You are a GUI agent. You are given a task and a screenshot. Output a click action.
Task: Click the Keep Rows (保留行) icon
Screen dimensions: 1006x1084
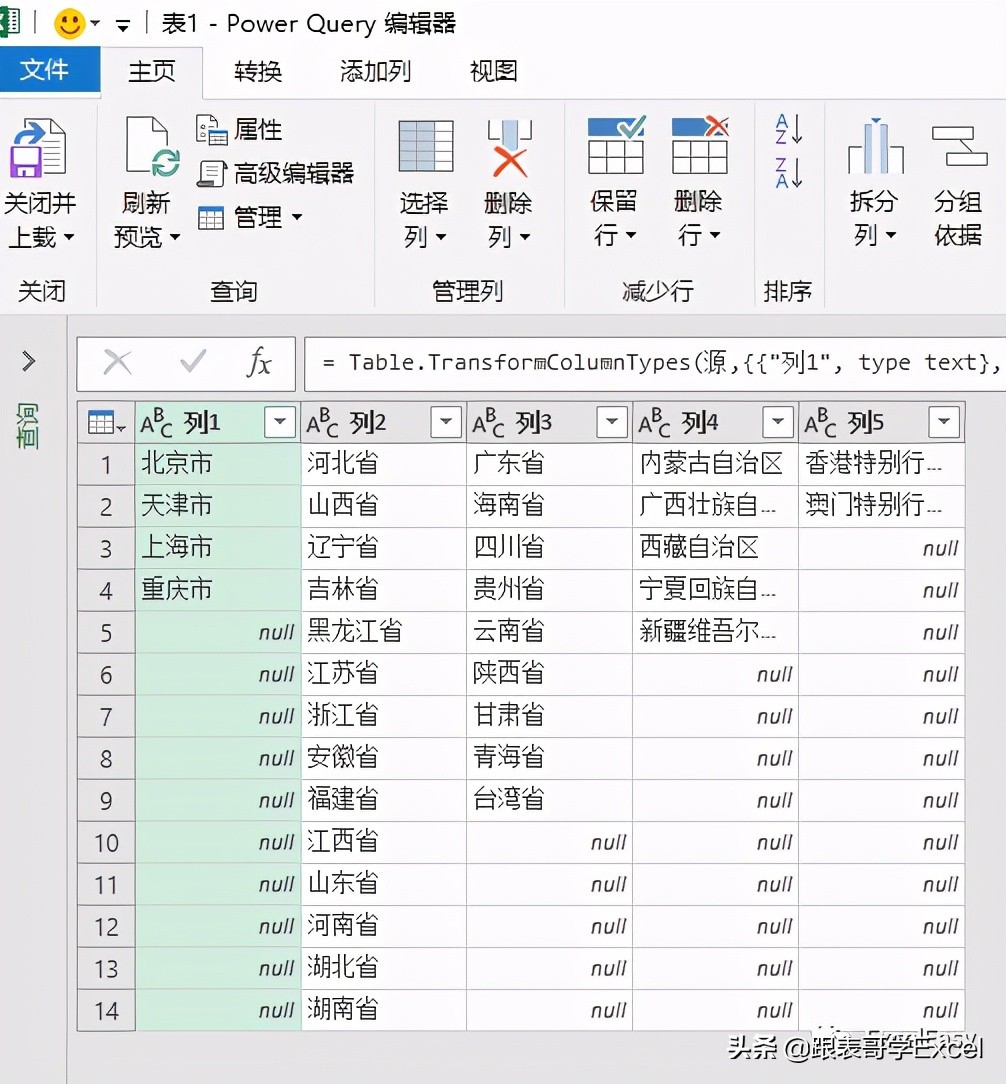[616, 144]
